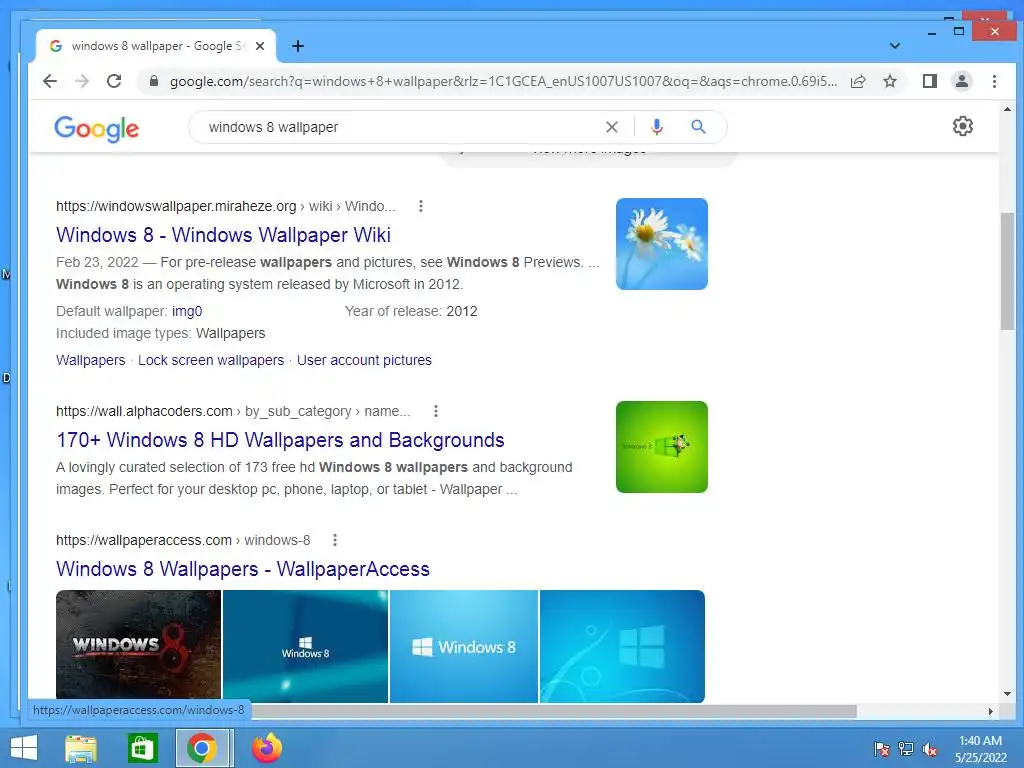
Task: Launch the Store app from taskbar
Action: (142, 748)
